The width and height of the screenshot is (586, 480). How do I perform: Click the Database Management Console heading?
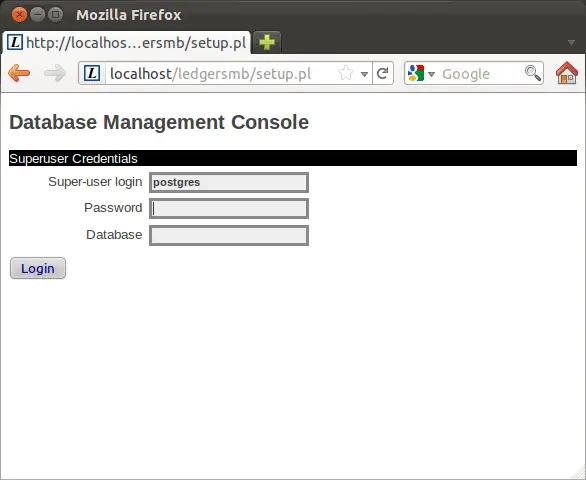(159, 122)
